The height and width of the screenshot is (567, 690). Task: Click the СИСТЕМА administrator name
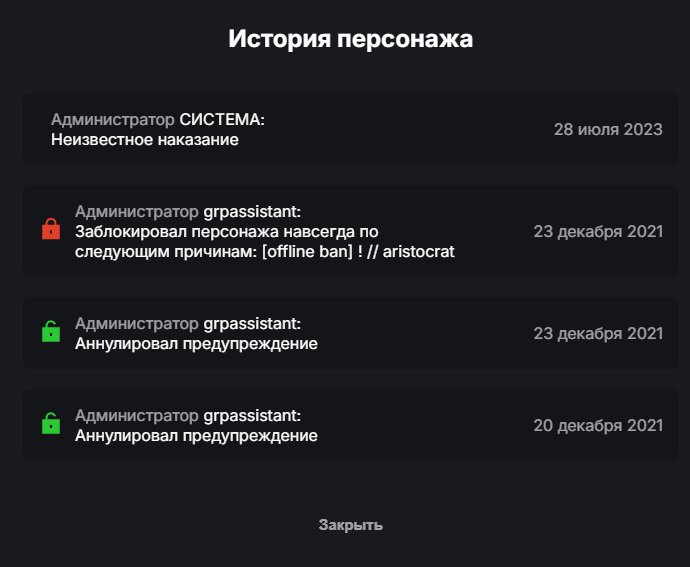point(222,120)
